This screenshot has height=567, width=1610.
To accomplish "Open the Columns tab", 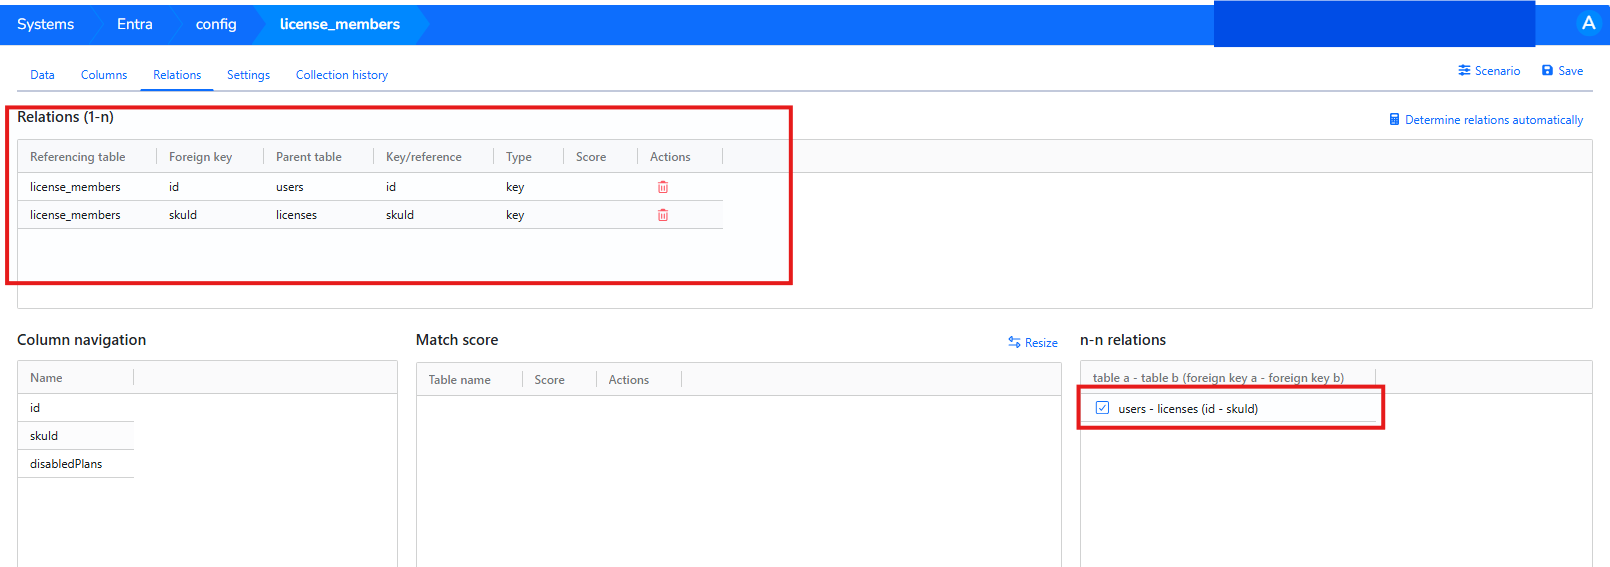I will click(104, 75).
